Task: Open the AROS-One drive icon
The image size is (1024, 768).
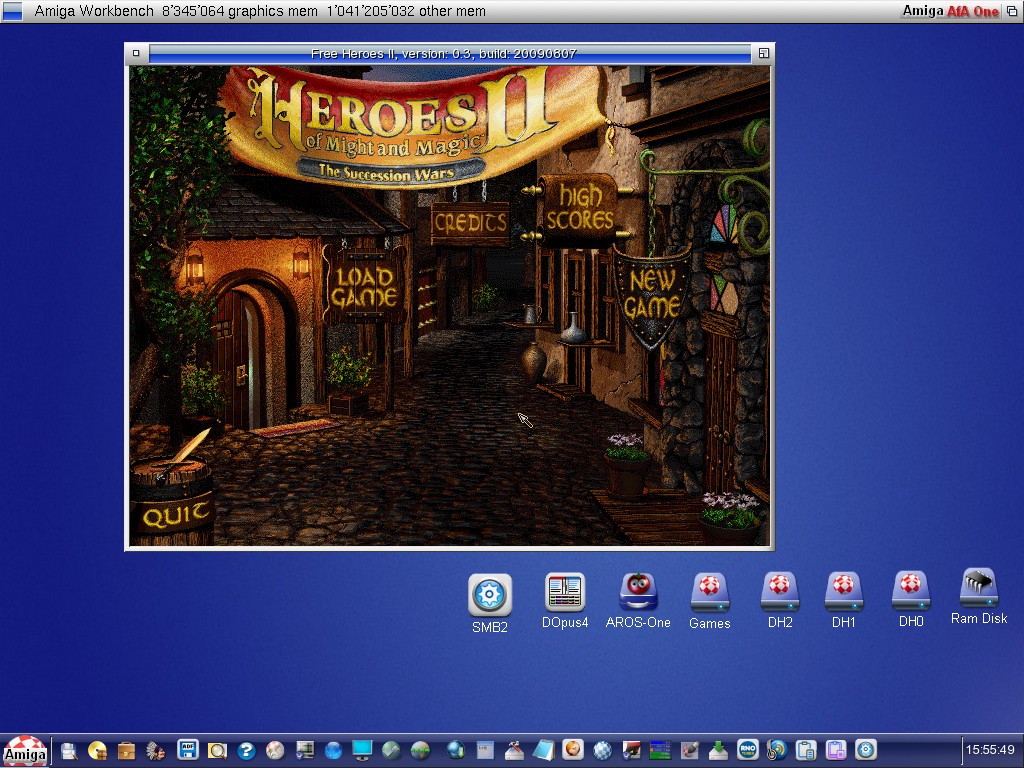Action: pyautogui.click(x=638, y=594)
